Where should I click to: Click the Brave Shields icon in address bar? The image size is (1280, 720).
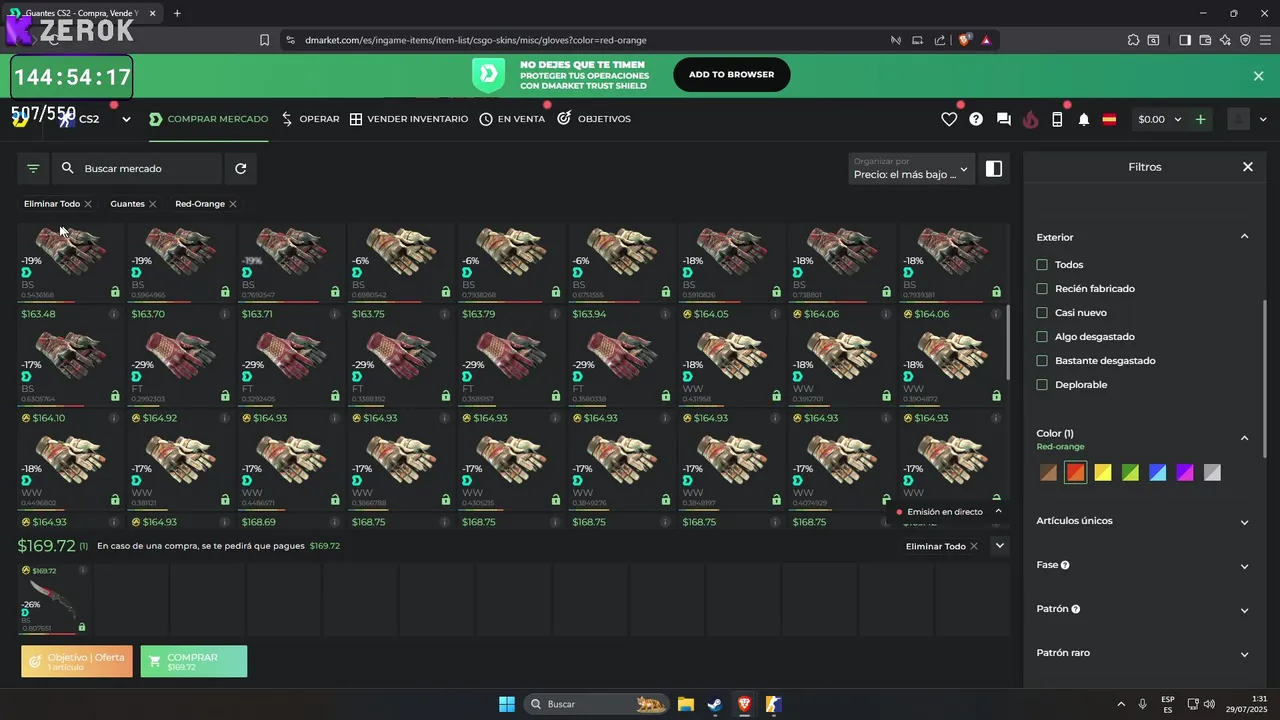tap(964, 40)
